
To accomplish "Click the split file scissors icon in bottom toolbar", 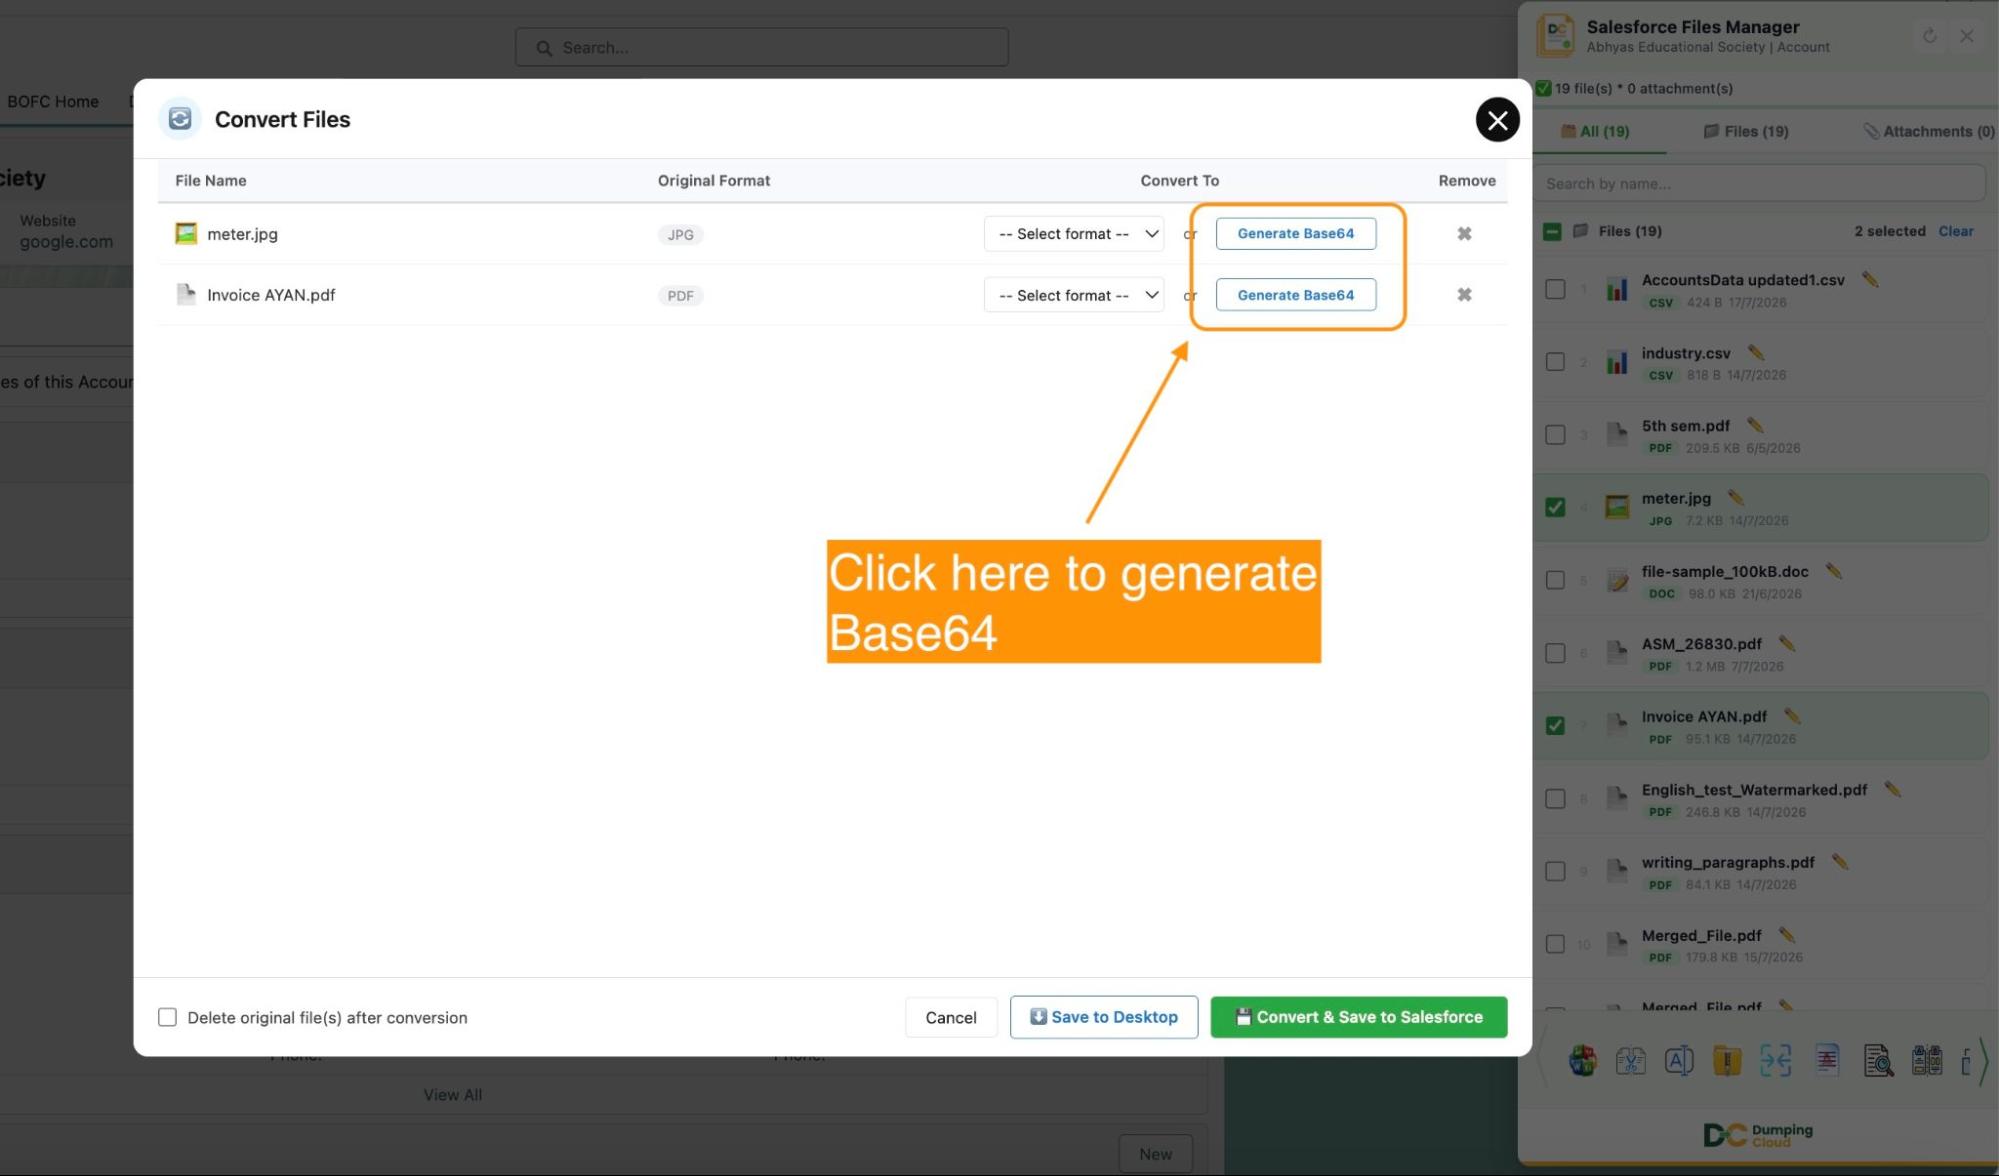I will 1630,1060.
